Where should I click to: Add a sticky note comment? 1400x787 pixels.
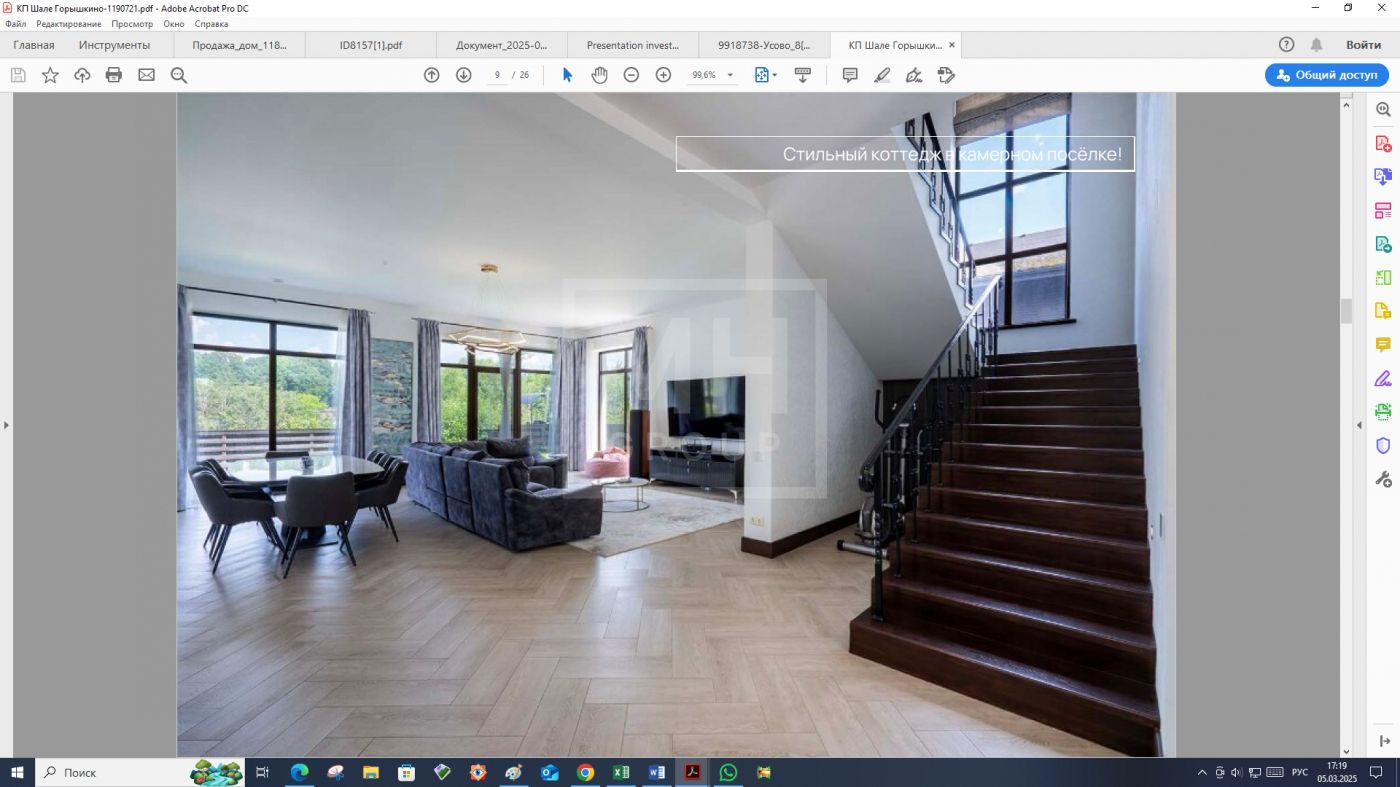[850, 75]
